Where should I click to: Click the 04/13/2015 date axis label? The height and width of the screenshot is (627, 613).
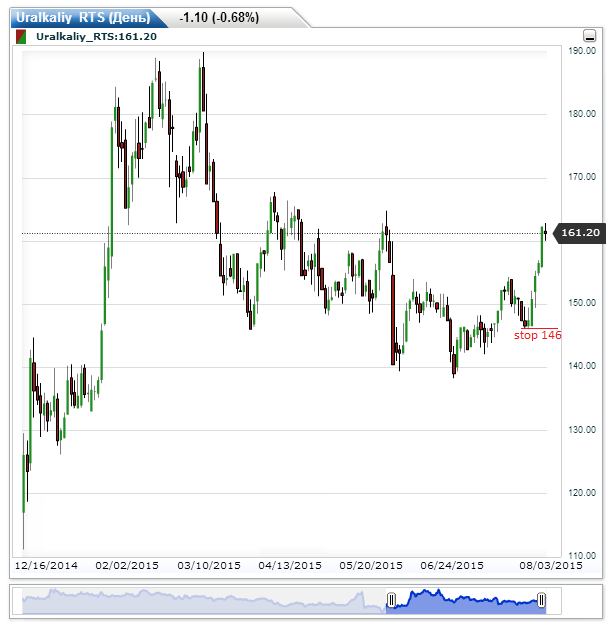(290, 566)
